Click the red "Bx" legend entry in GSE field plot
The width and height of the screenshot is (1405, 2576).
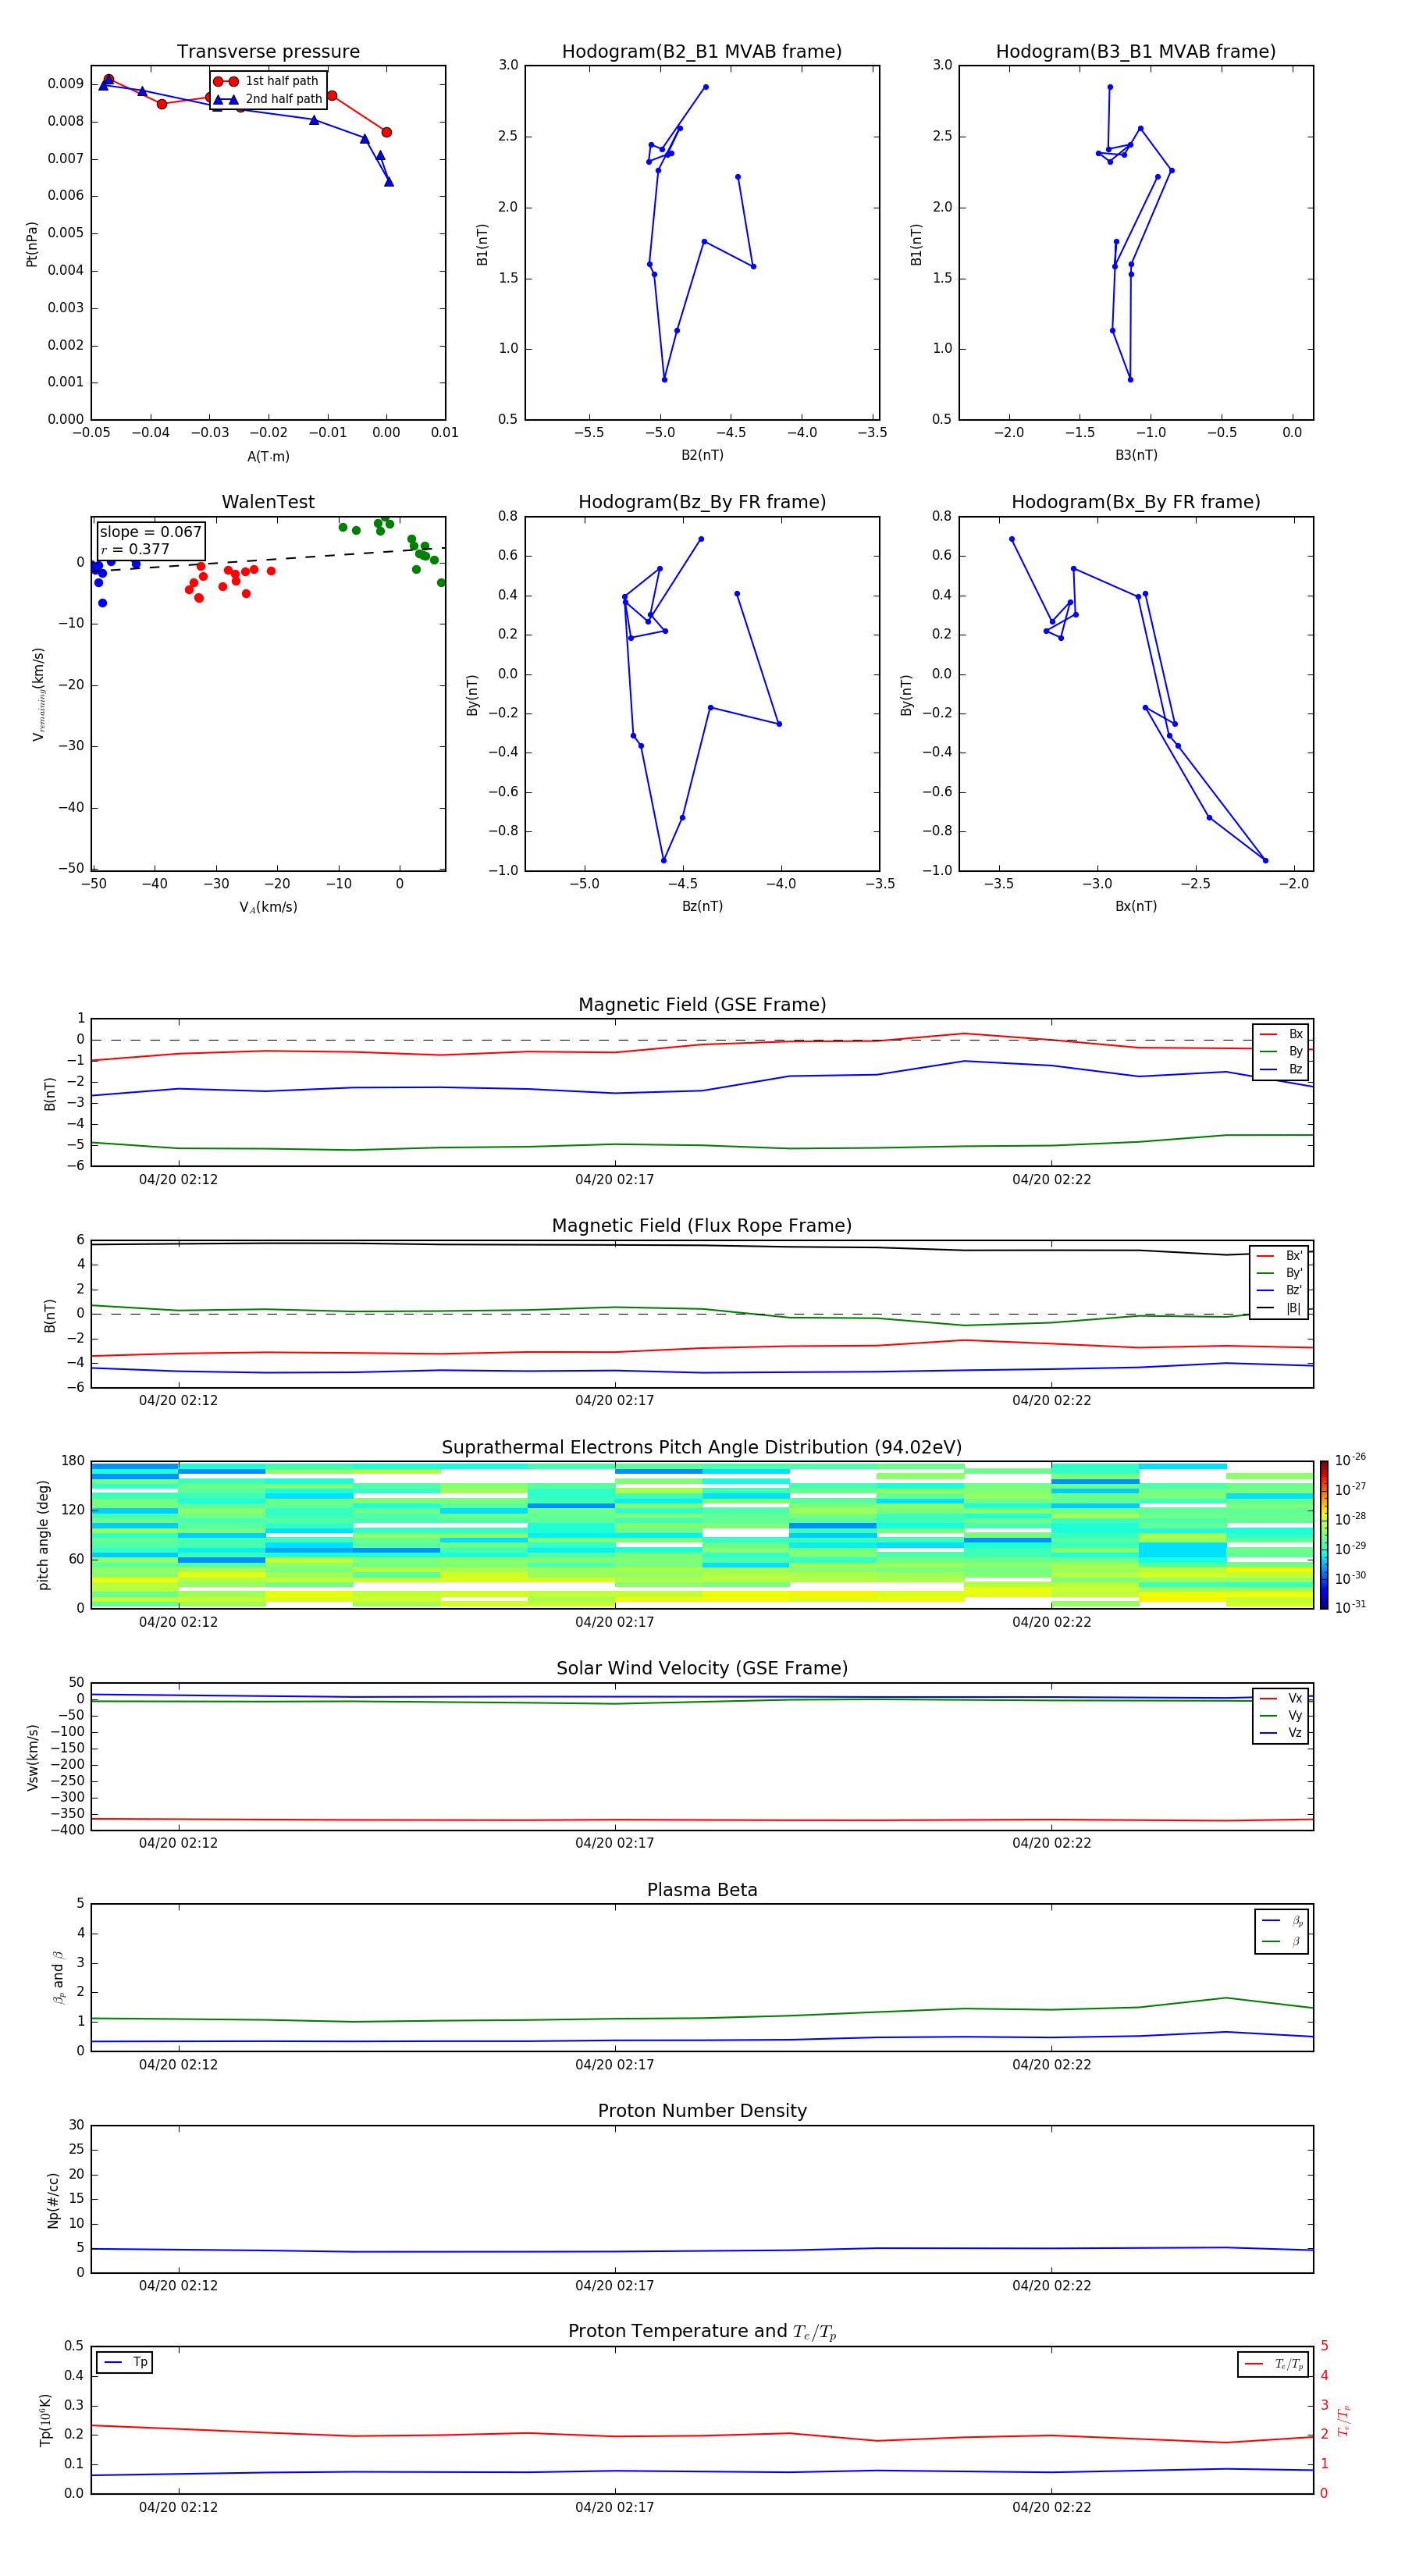[x=1281, y=1034]
